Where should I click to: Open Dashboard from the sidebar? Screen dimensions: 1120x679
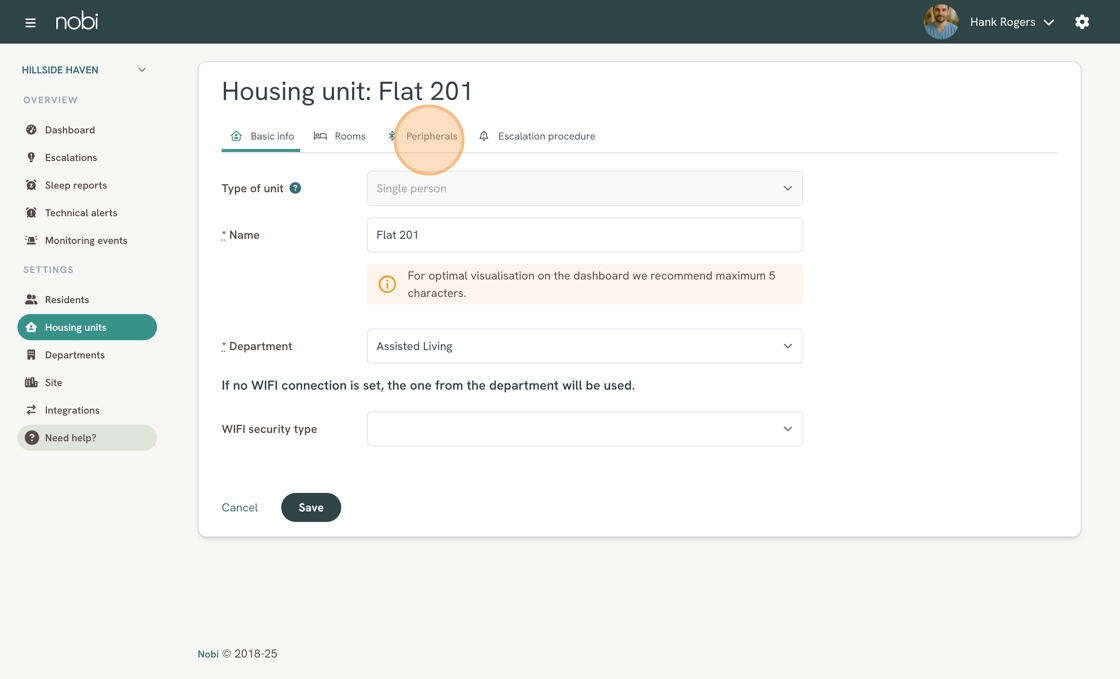click(69, 130)
